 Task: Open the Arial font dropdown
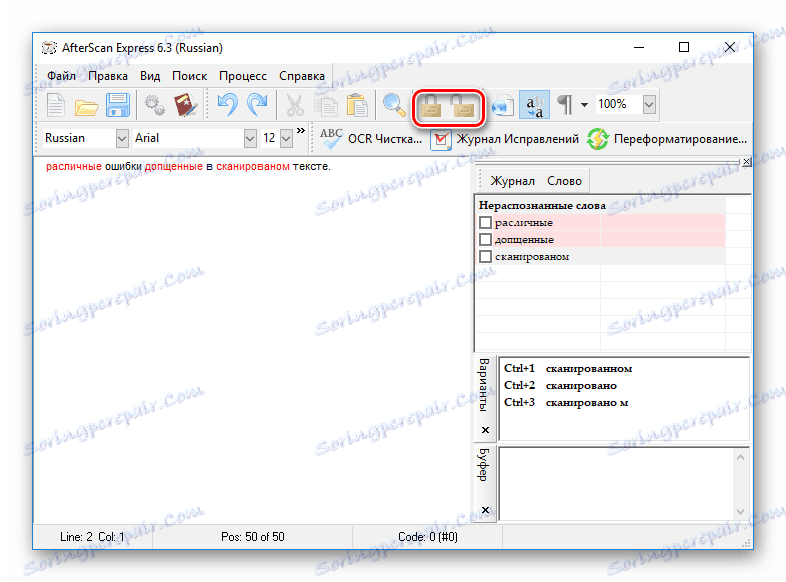click(x=250, y=138)
